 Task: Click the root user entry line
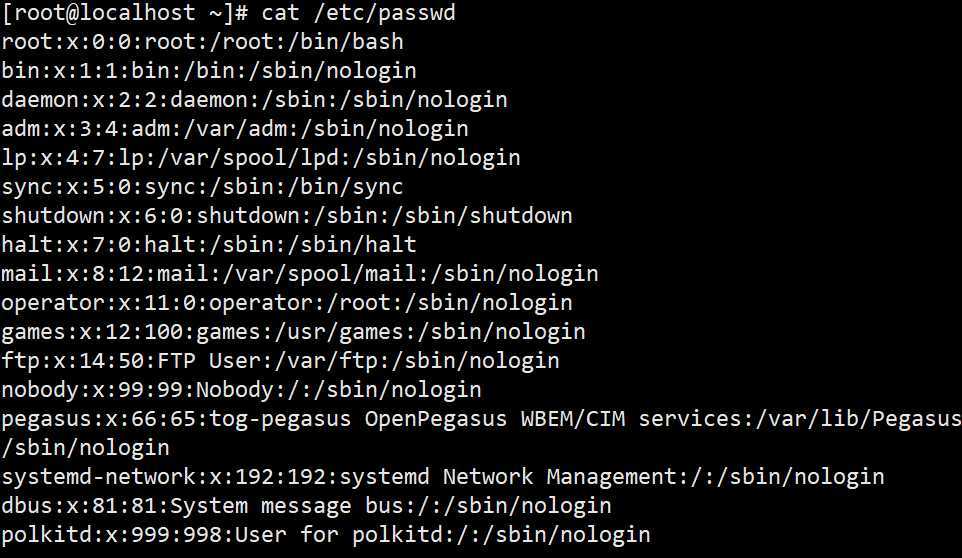[202, 42]
